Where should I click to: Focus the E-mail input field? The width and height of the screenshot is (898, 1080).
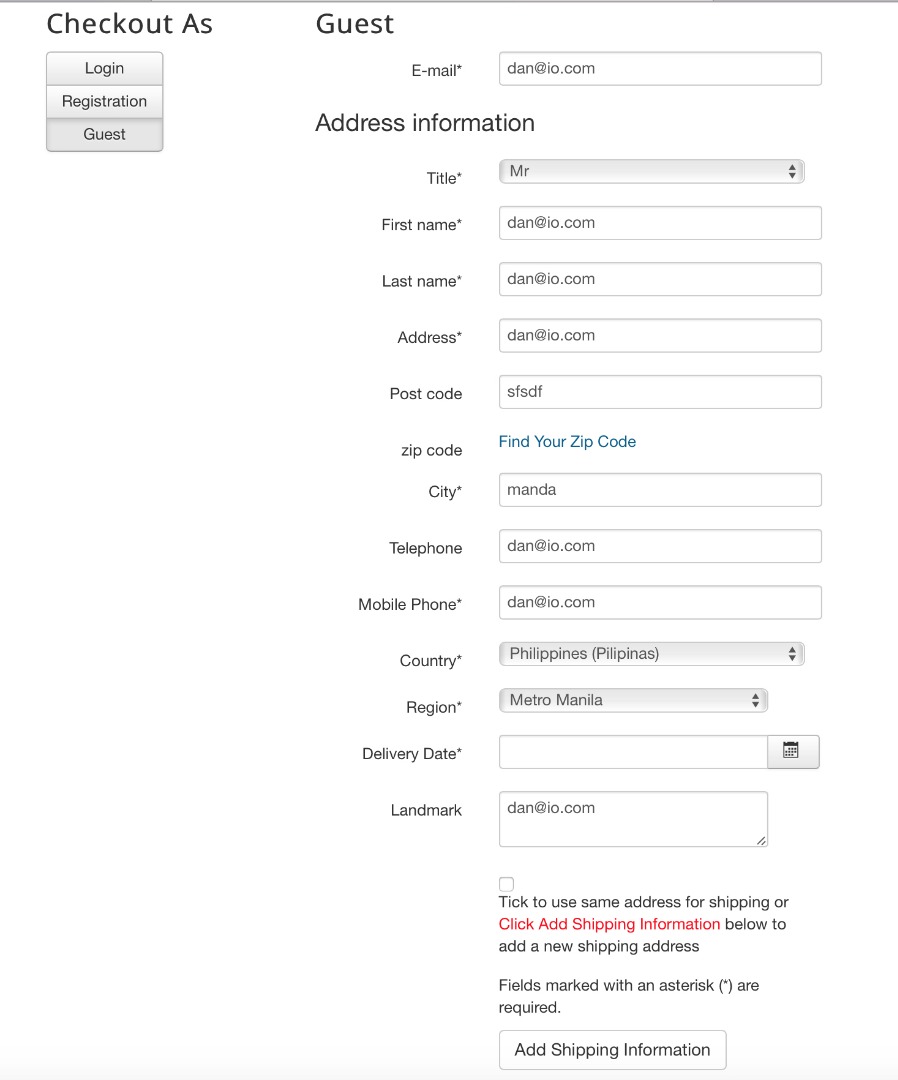[660, 69]
